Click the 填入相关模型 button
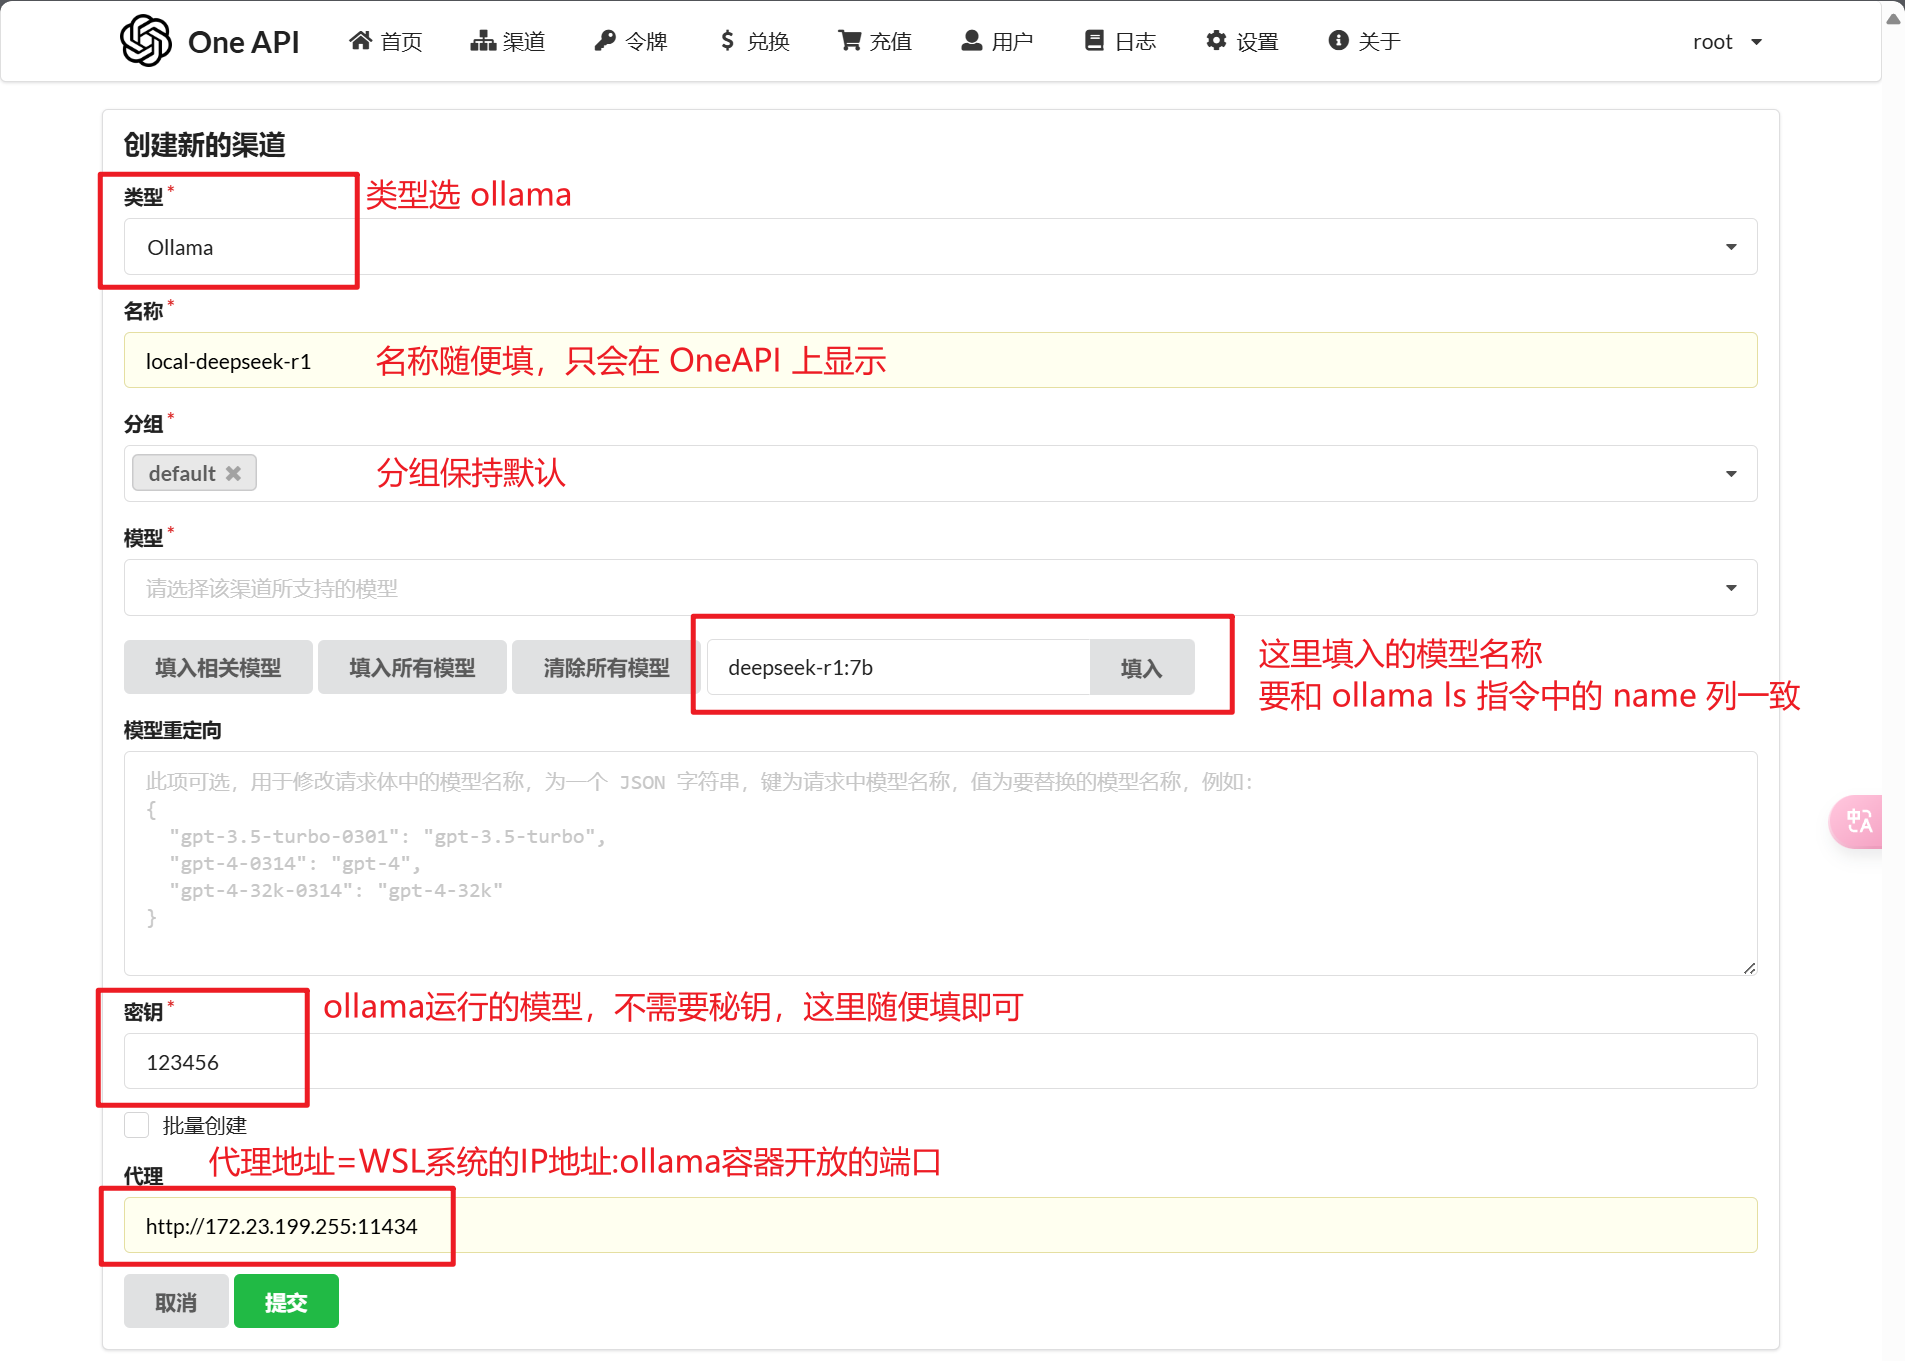1905x1361 pixels. 218,667
